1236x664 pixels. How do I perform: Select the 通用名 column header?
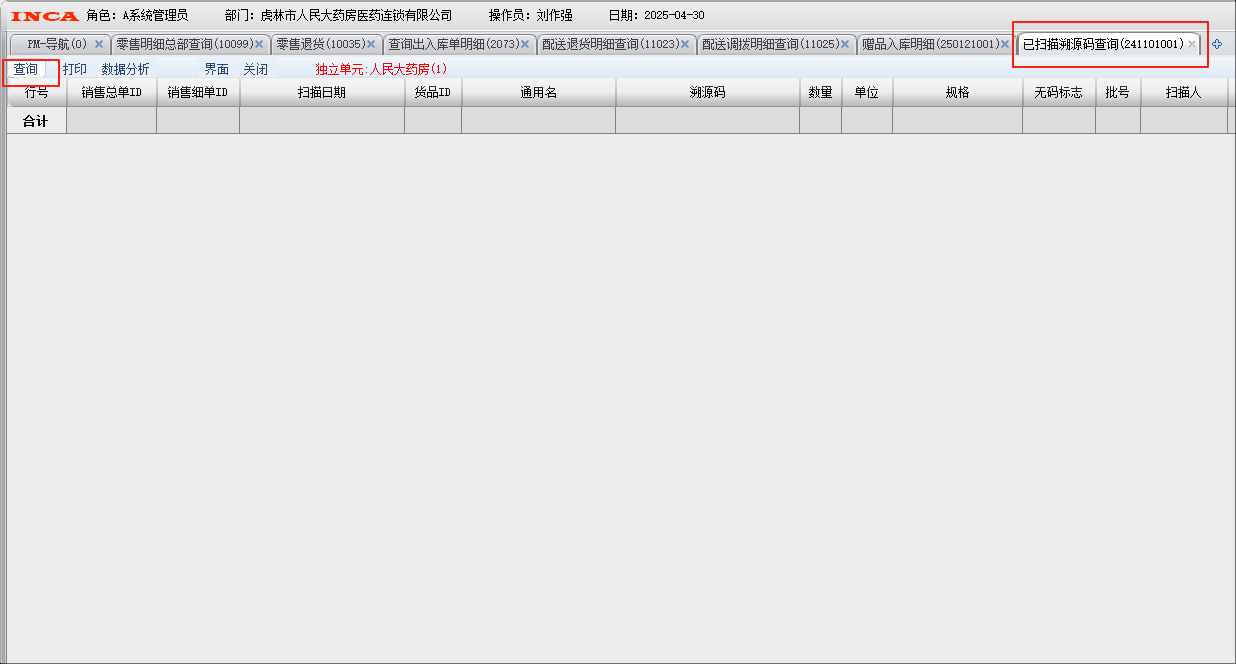click(538, 92)
